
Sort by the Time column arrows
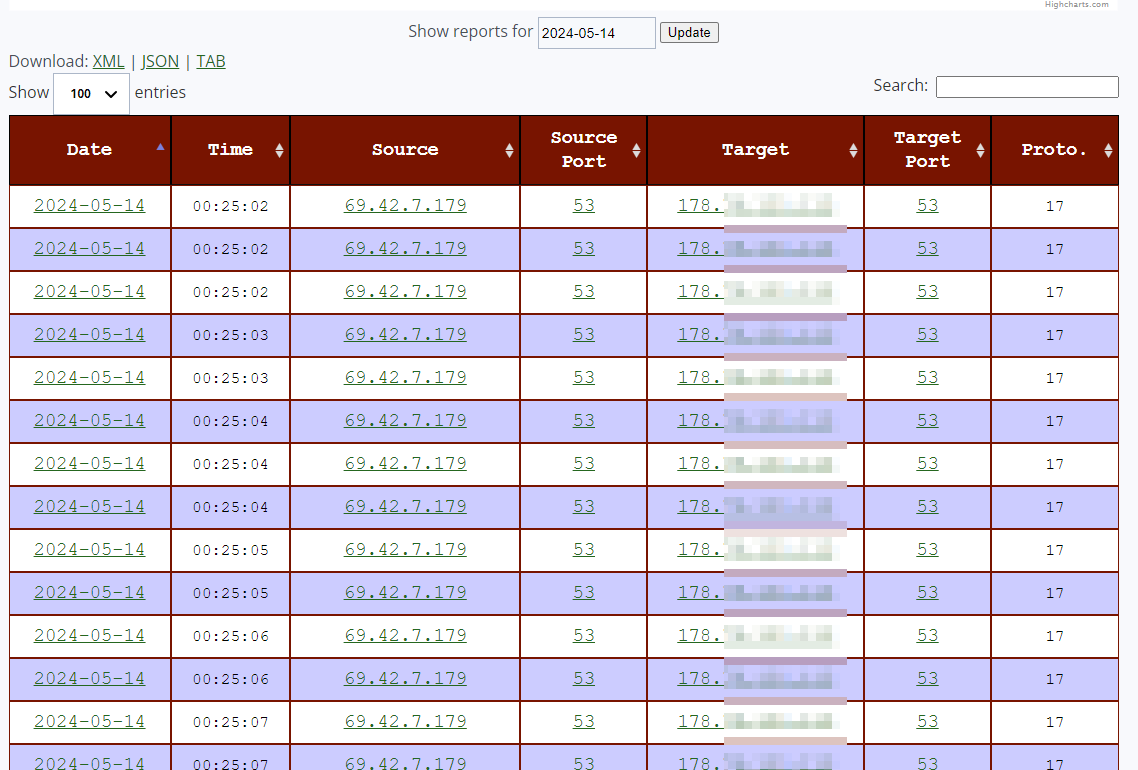(279, 150)
